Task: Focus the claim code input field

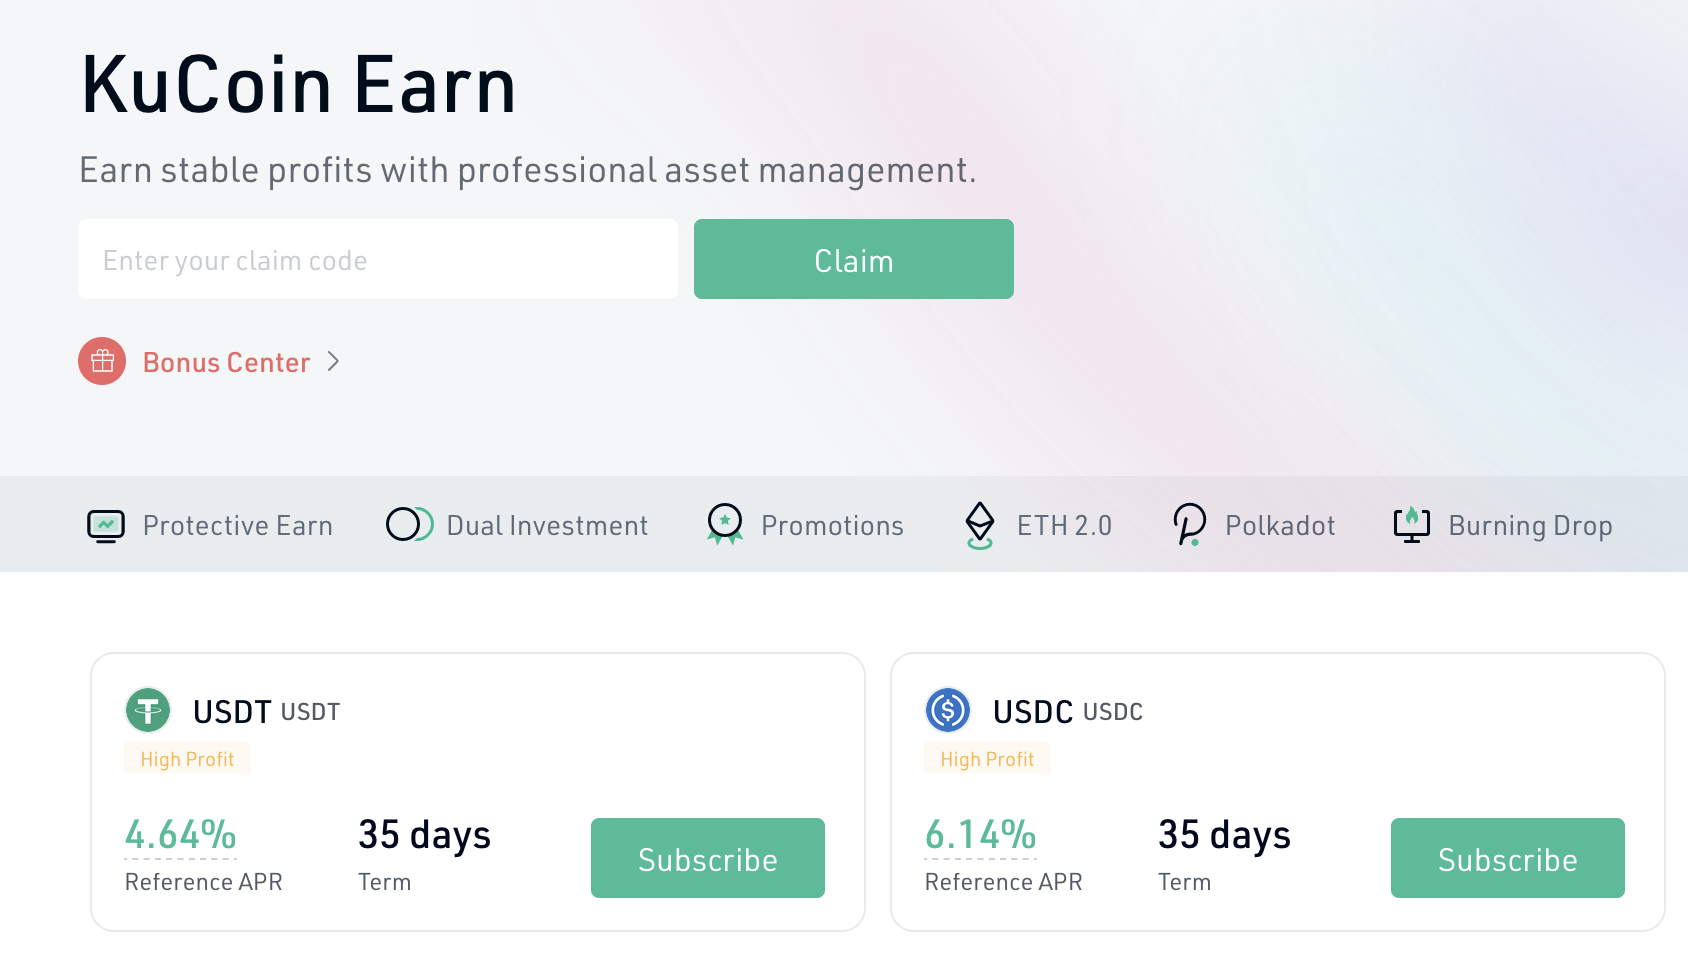Action: (x=378, y=259)
